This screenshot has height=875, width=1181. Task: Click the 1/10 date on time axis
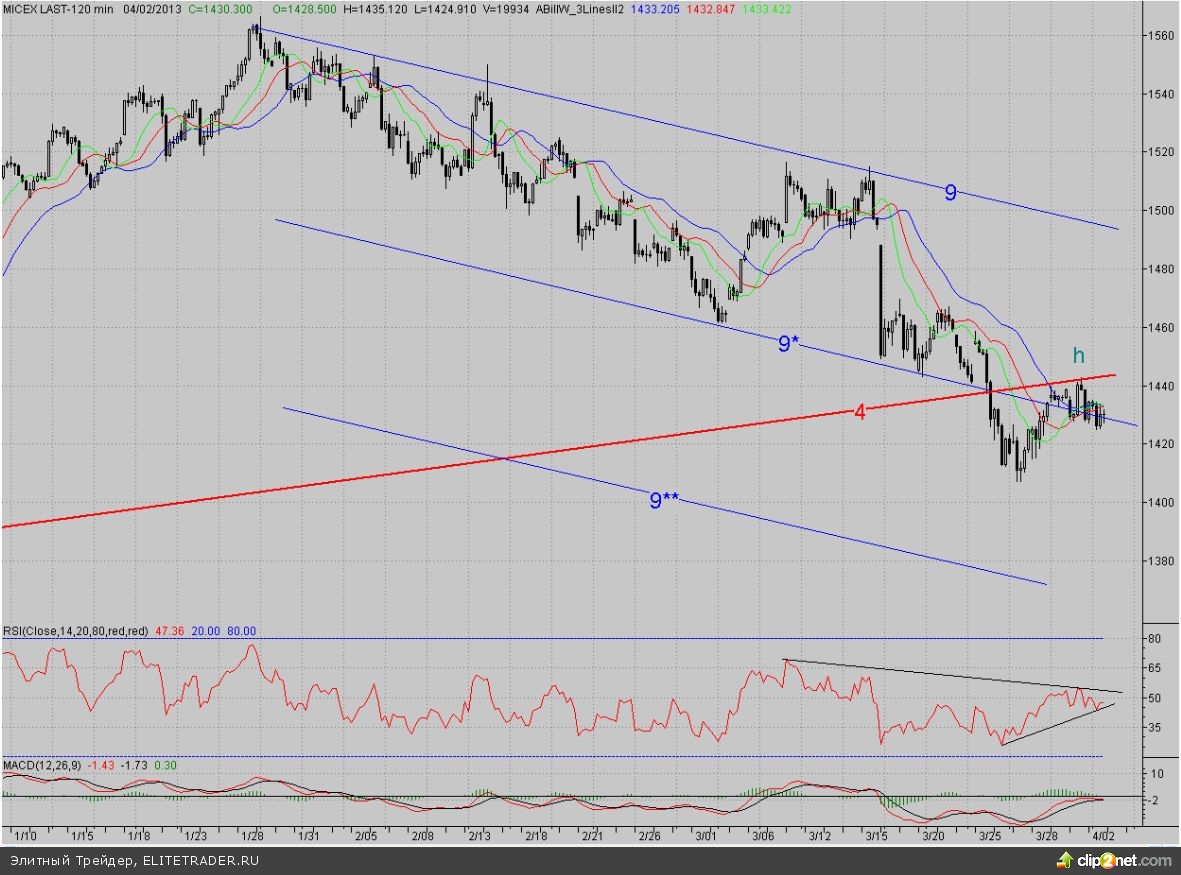pos(26,834)
